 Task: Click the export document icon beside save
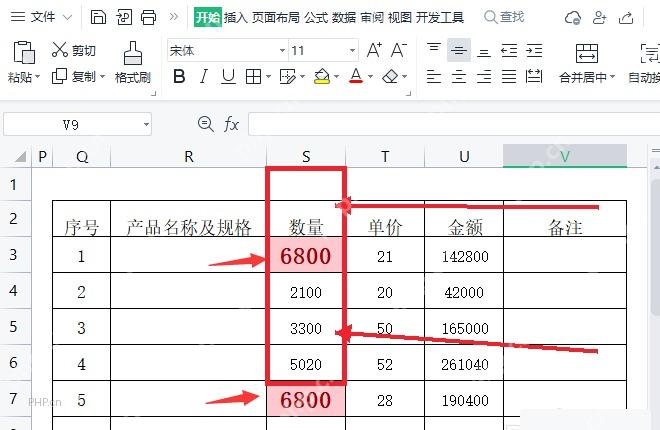coord(124,17)
